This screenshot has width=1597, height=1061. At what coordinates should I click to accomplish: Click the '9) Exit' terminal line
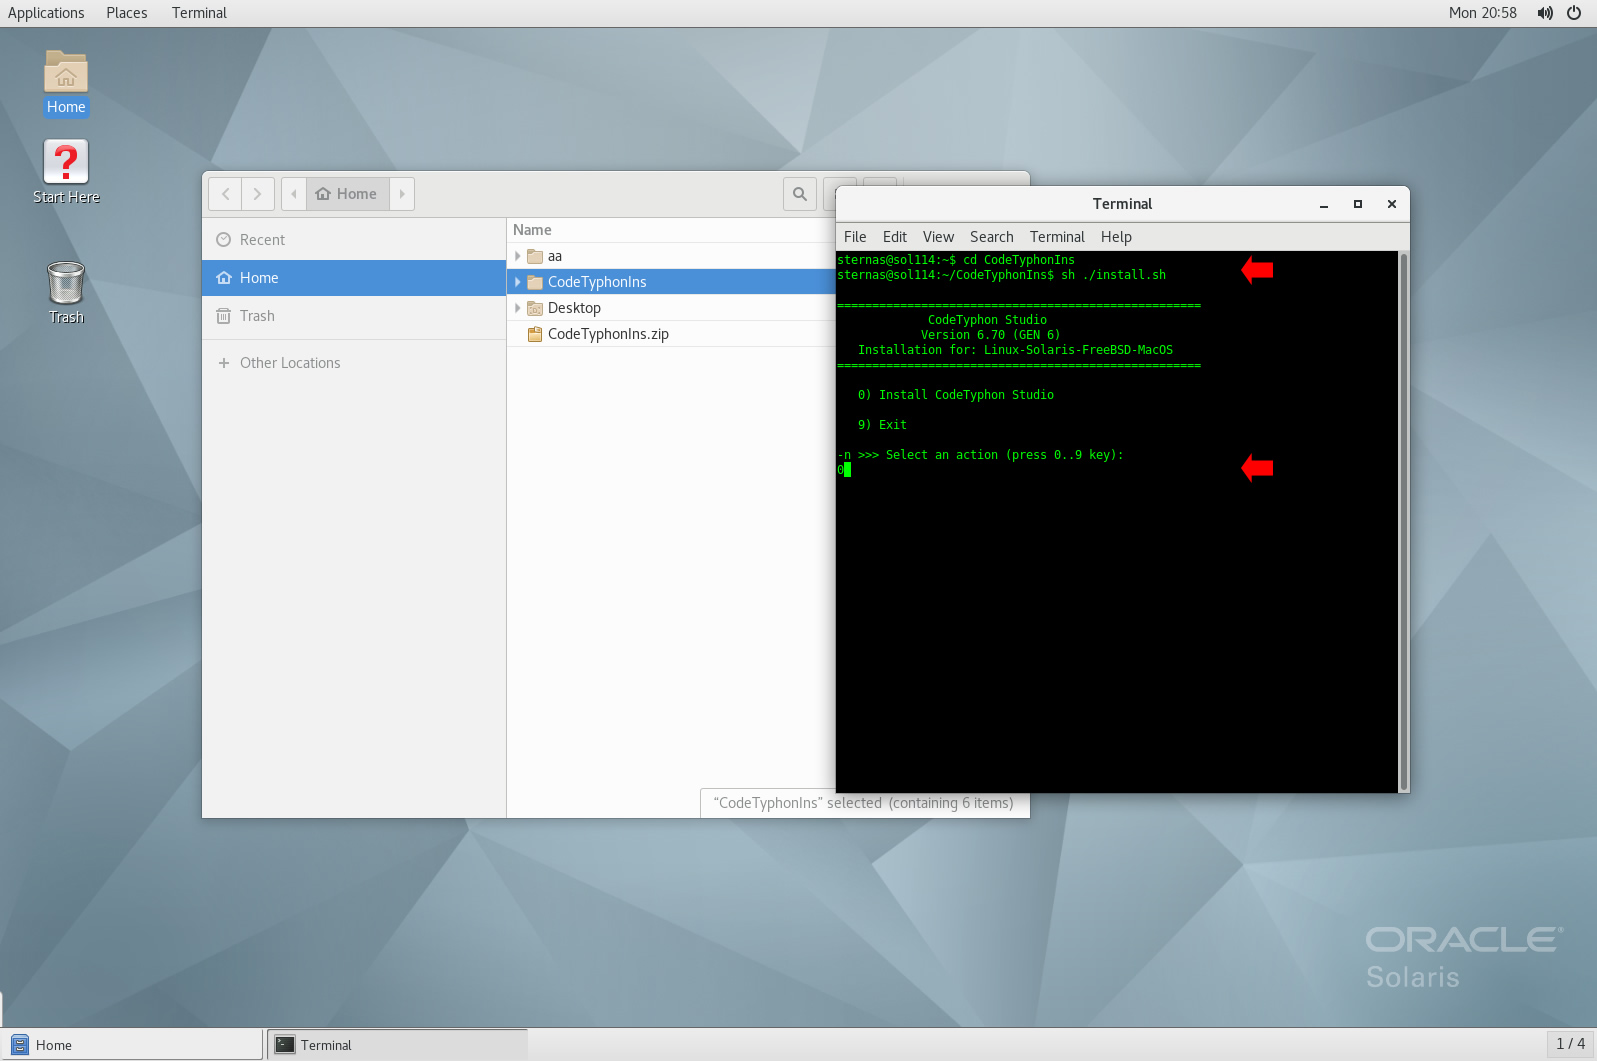[x=882, y=425]
